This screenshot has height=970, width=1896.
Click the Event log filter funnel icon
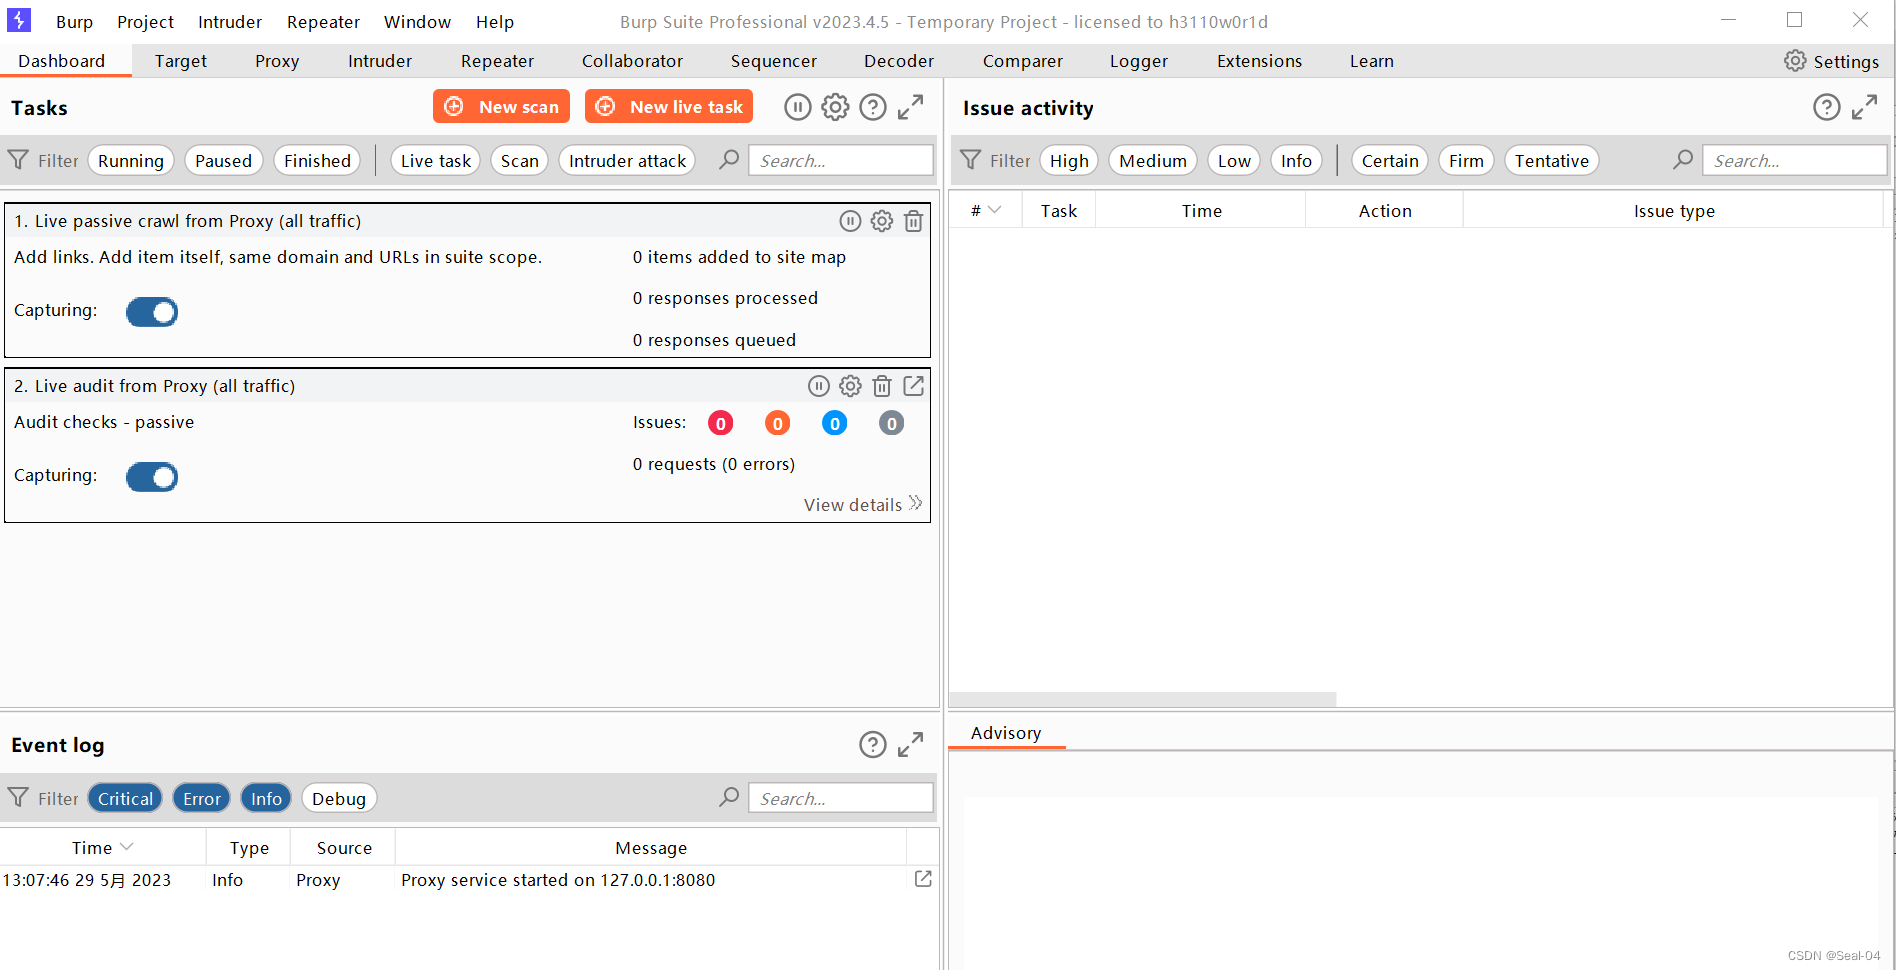tap(18, 798)
